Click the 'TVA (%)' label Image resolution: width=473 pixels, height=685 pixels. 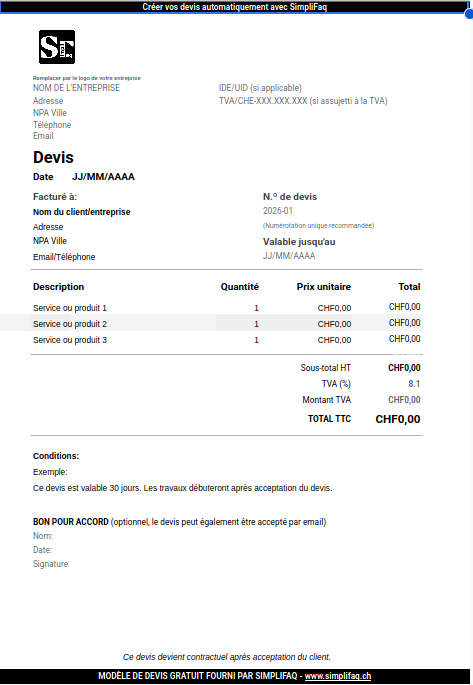[x=336, y=384]
